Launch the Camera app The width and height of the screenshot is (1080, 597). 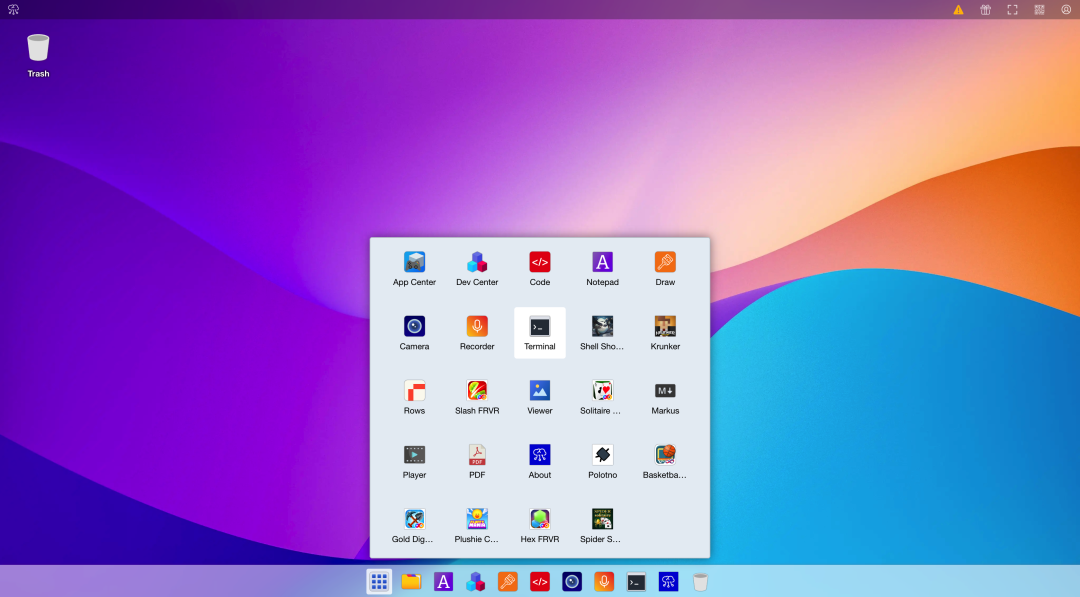point(414,326)
